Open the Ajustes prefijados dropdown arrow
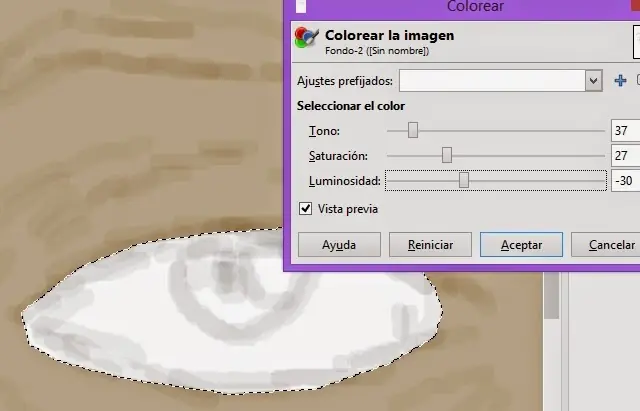 593,80
